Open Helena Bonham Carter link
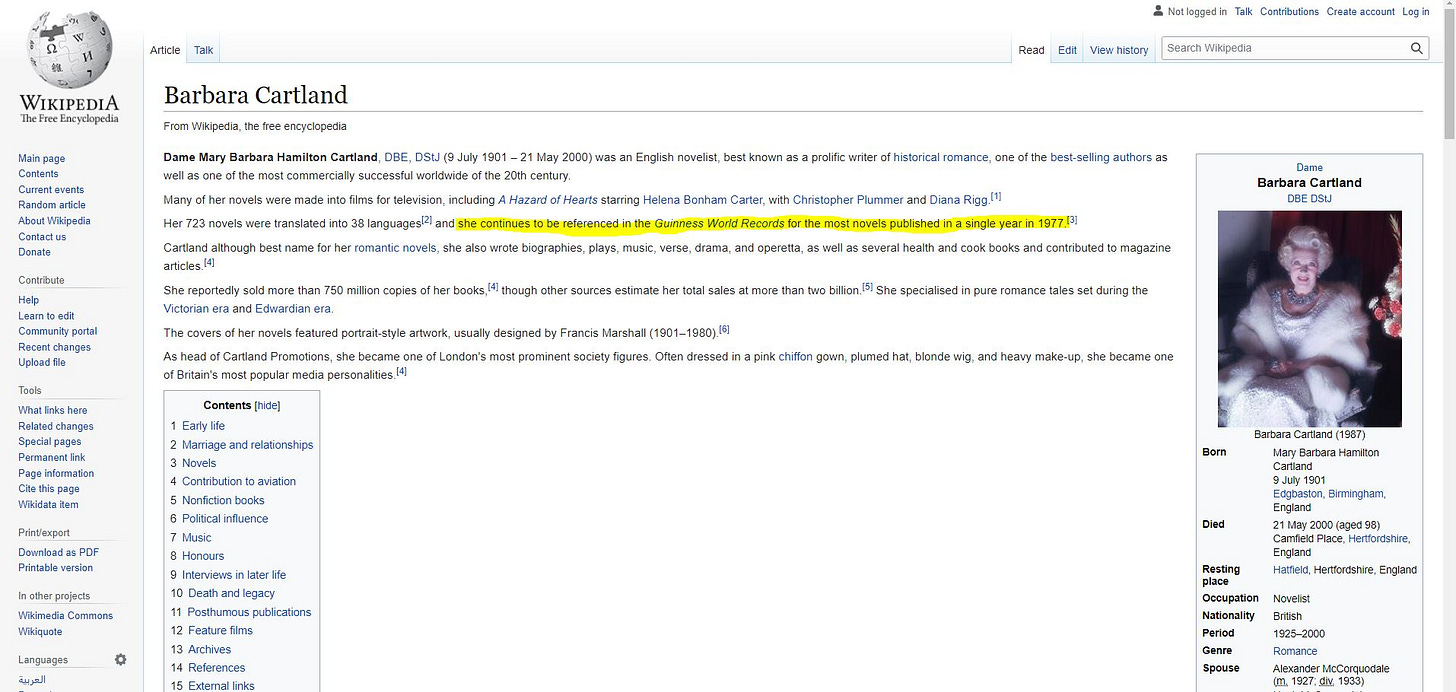This screenshot has width=1456, height=692. tap(703, 200)
